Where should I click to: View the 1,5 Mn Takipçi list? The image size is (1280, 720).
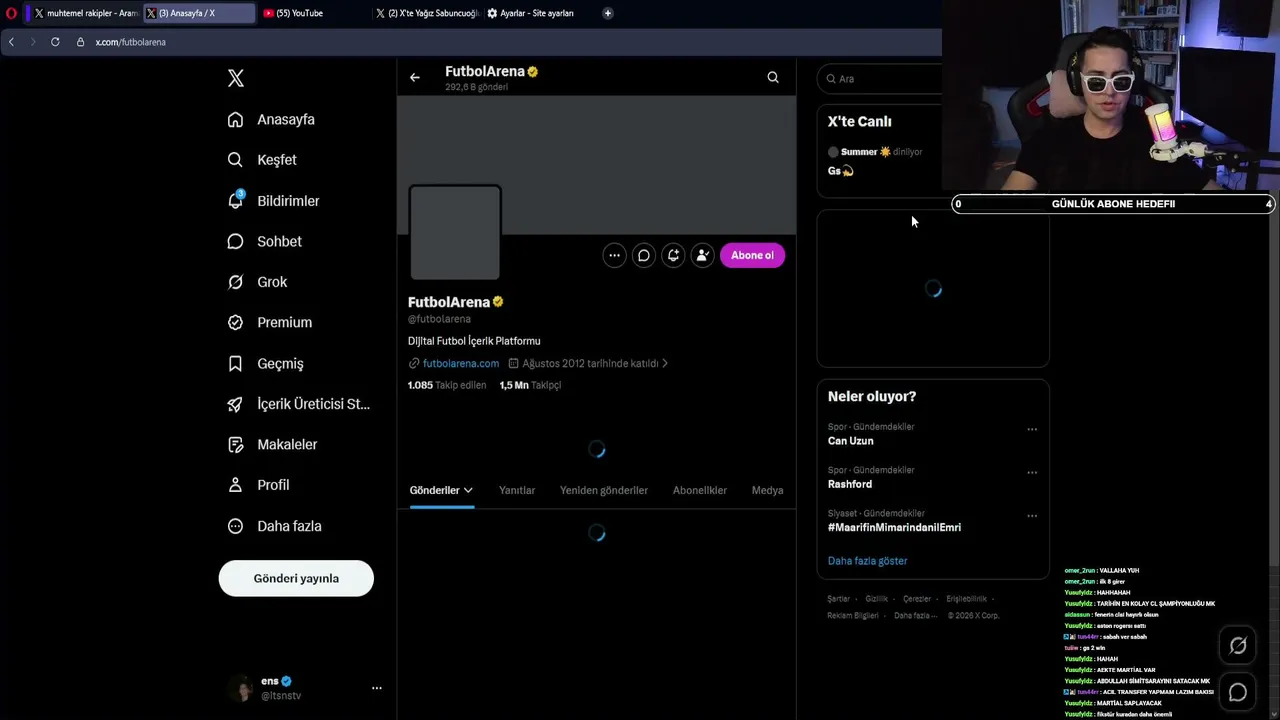point(530,385)
